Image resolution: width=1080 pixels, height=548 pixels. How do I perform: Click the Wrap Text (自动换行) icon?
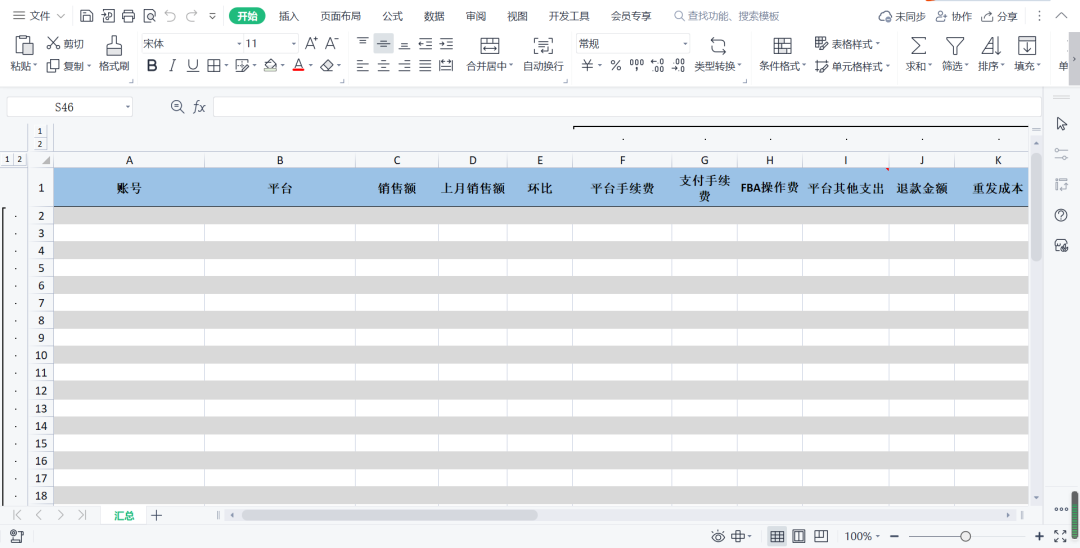point(543,46)
